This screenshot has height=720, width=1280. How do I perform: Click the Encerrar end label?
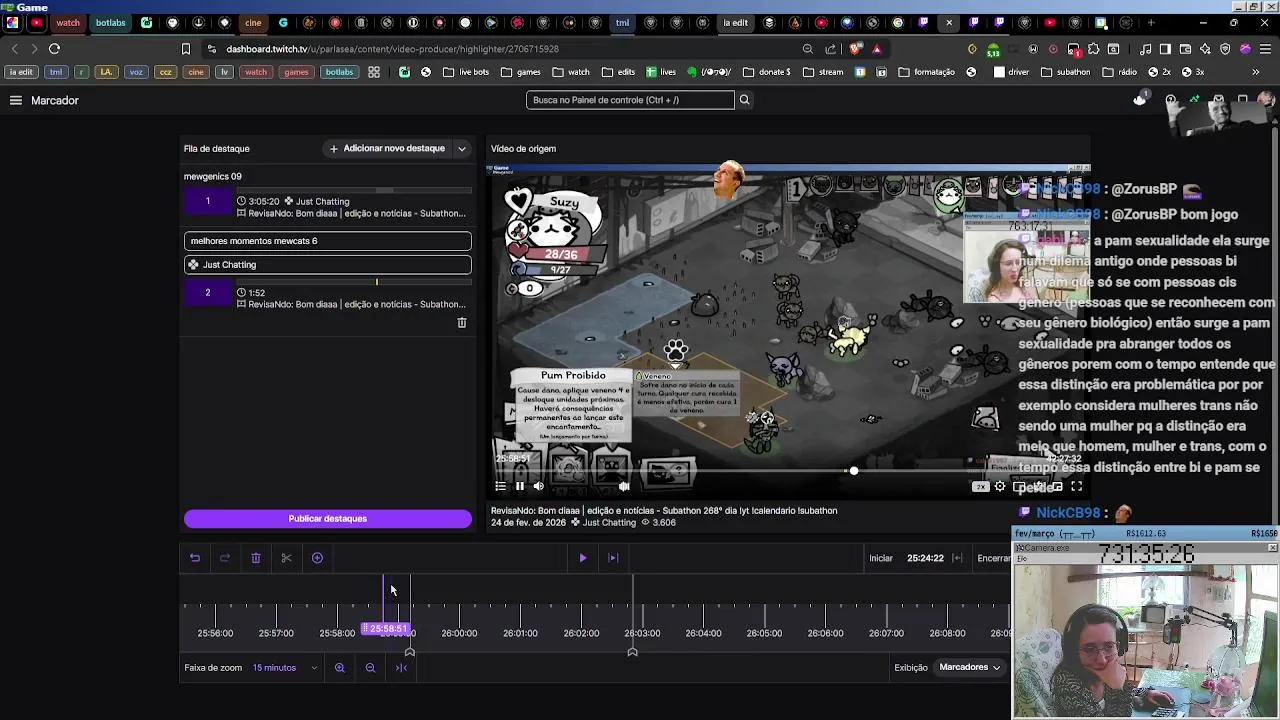pos(993,558)
